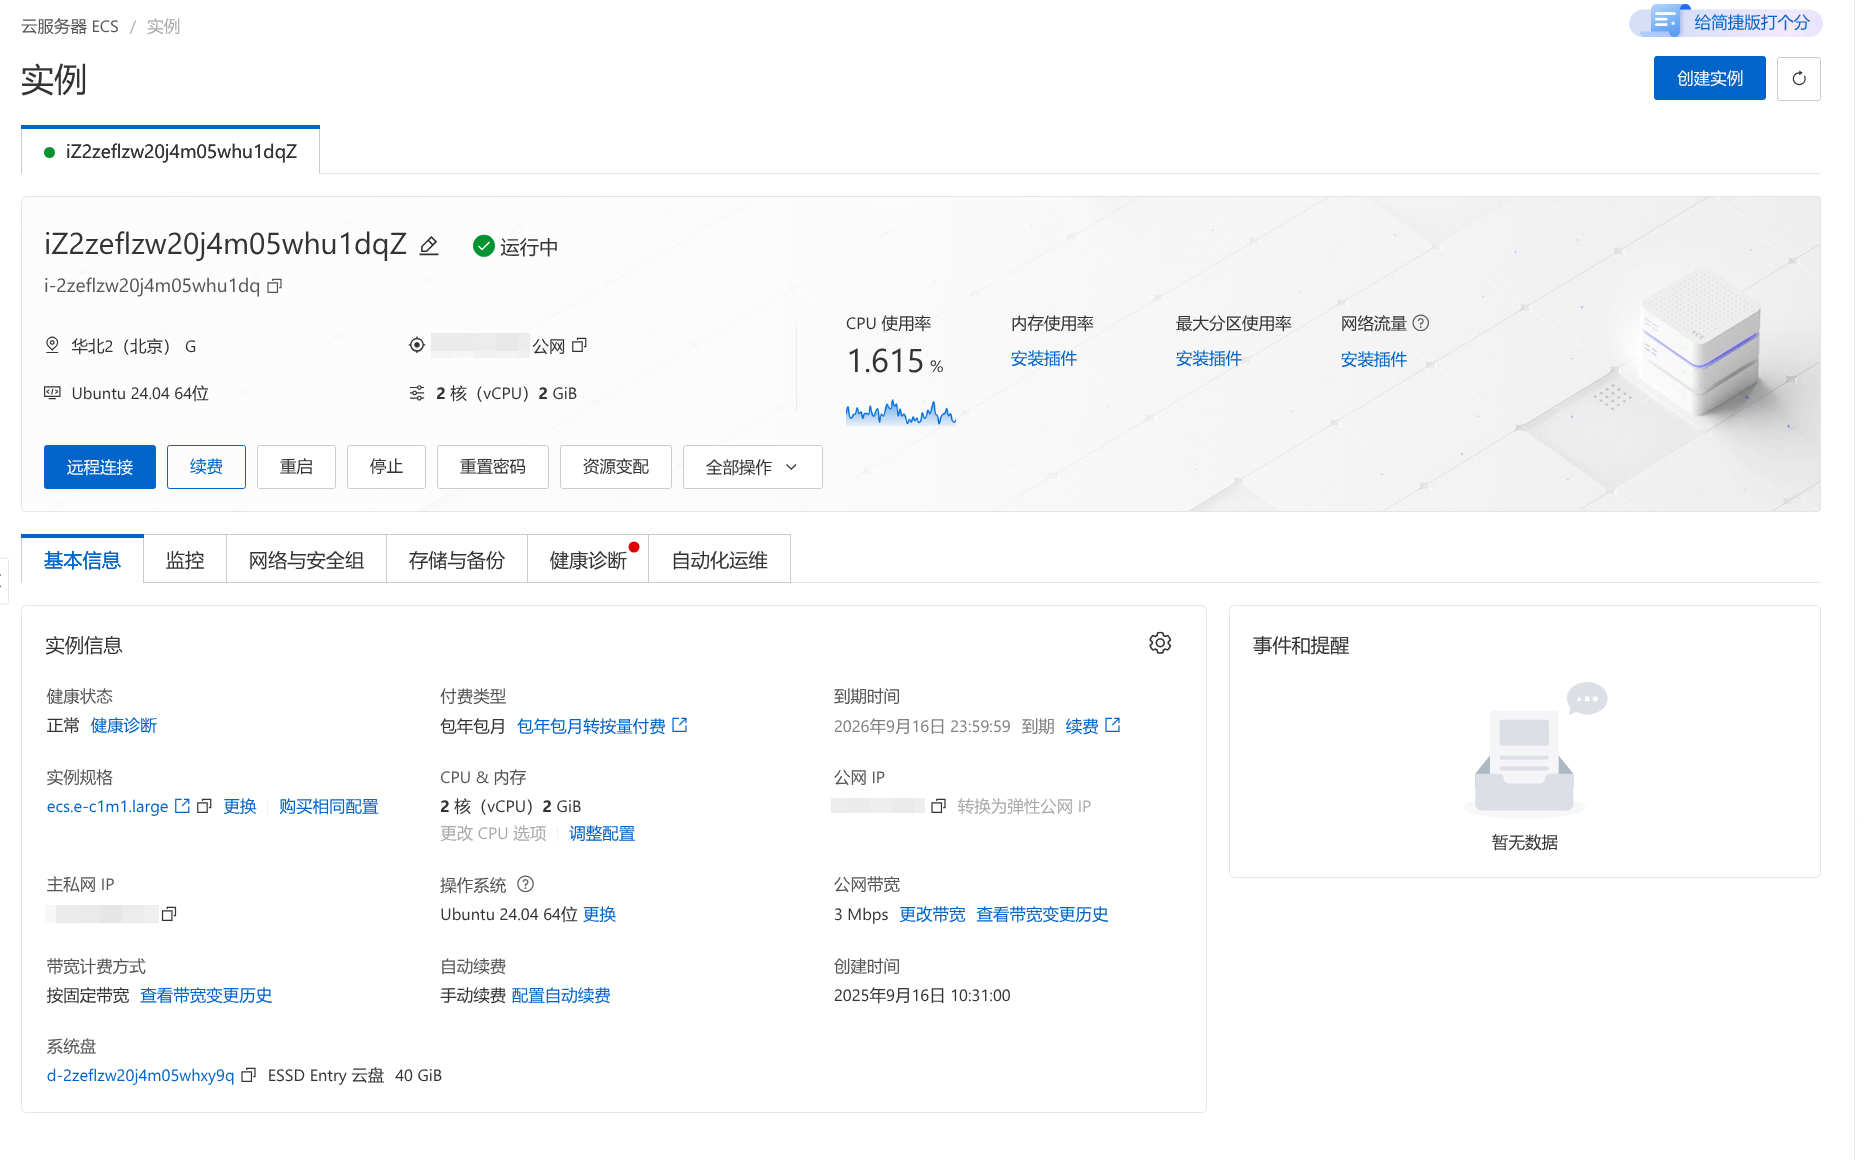The image size is (1864, 1160).
Task: Click help icon beside 操作系统 label
Action: [x=526, y=884]
